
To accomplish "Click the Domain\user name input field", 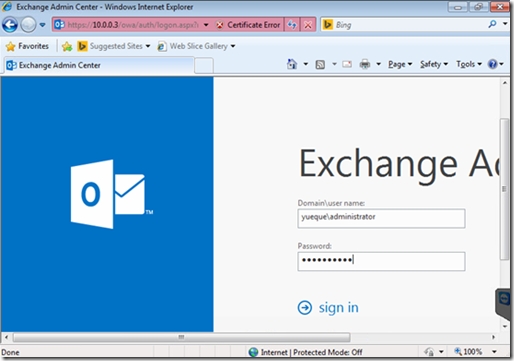I will [x=381, y=218].
